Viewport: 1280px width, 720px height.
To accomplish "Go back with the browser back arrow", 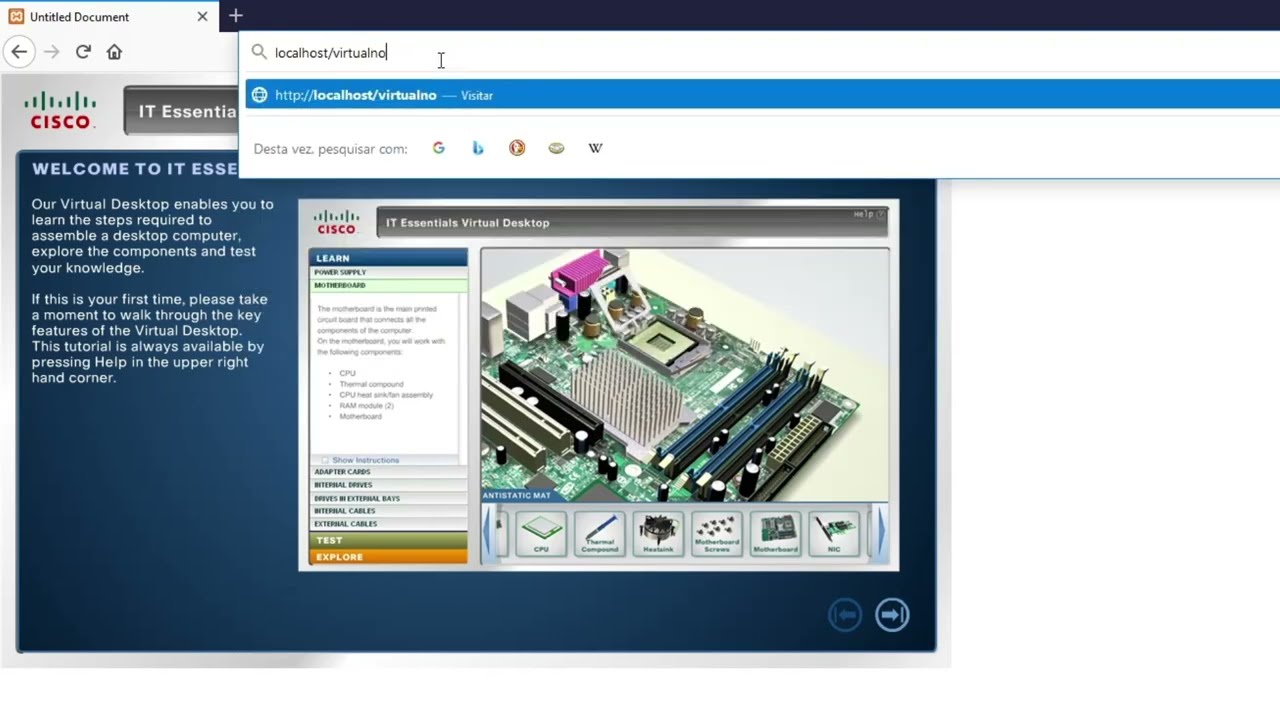I will point(19,52).
